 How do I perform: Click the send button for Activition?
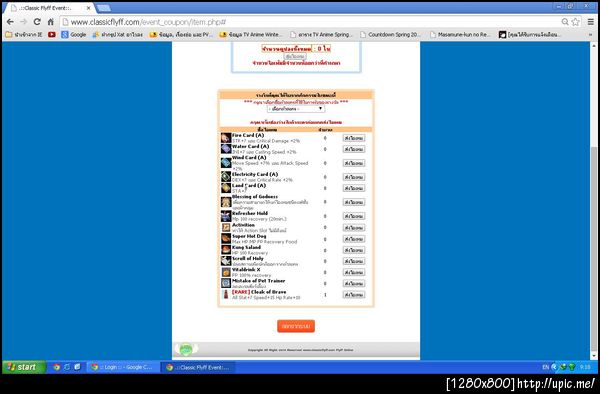pos(354,228)
